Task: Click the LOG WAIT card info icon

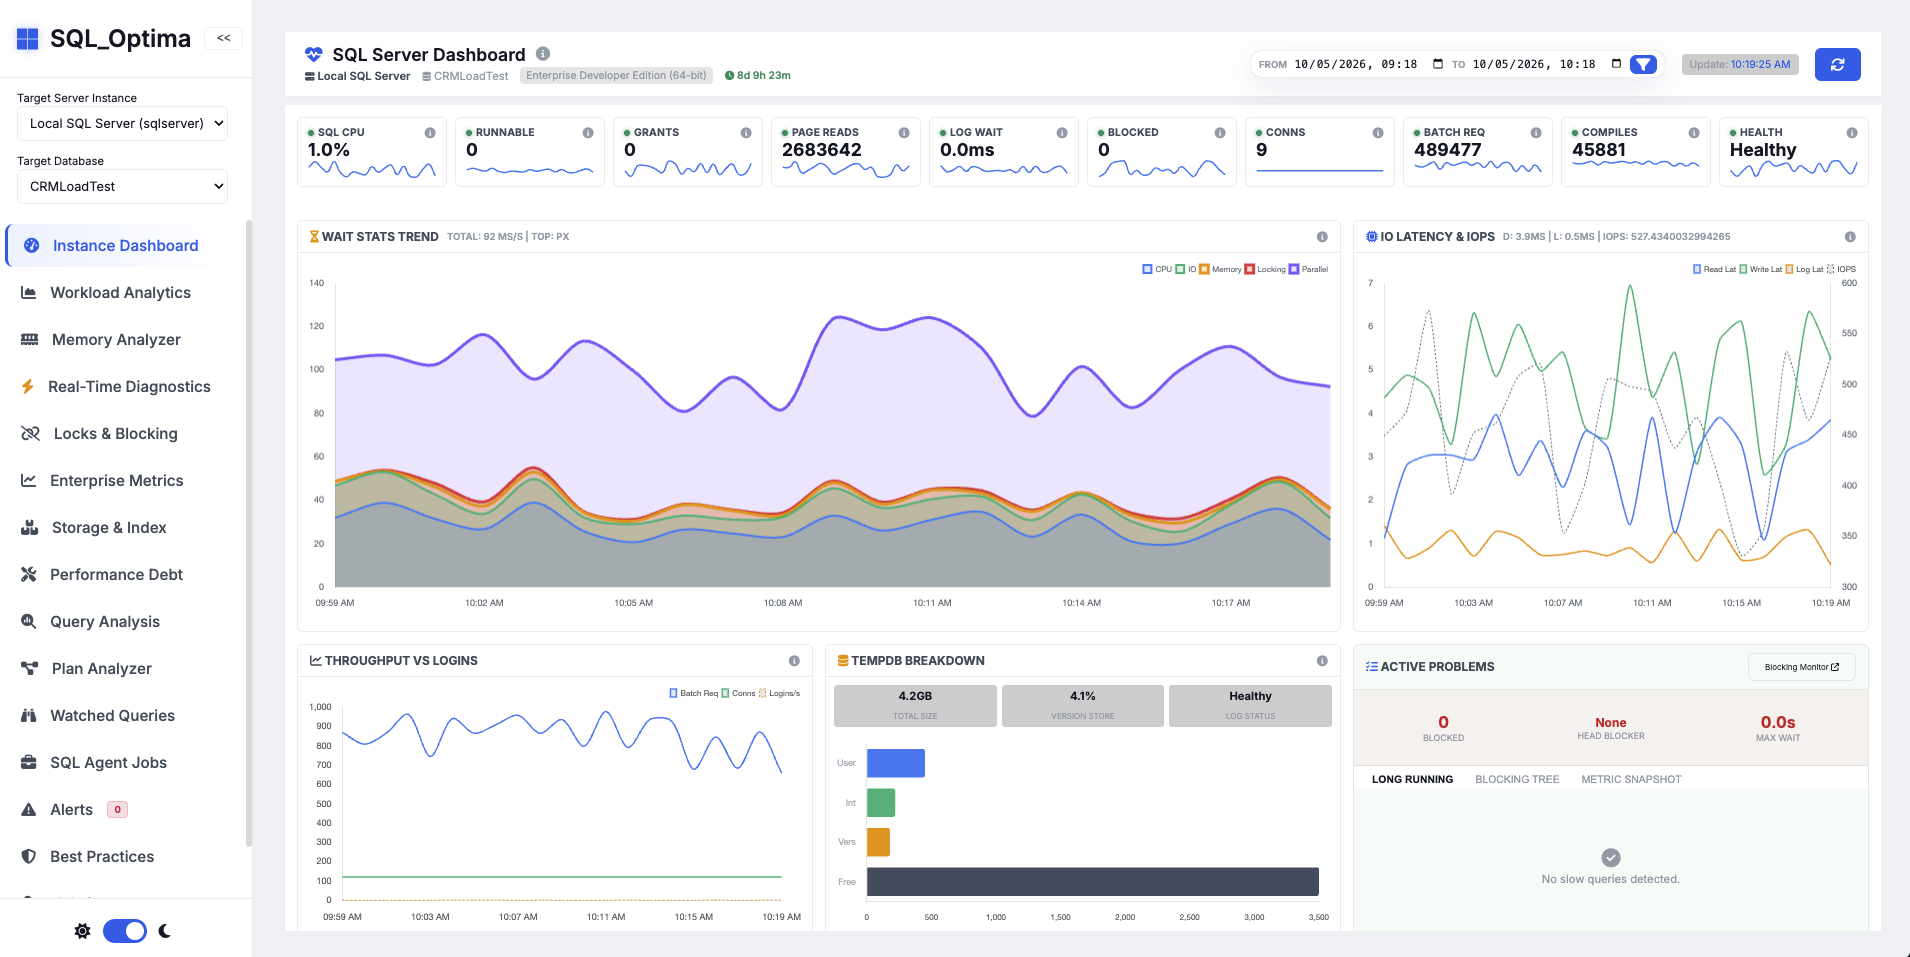Action: [x=1062, y=133]
